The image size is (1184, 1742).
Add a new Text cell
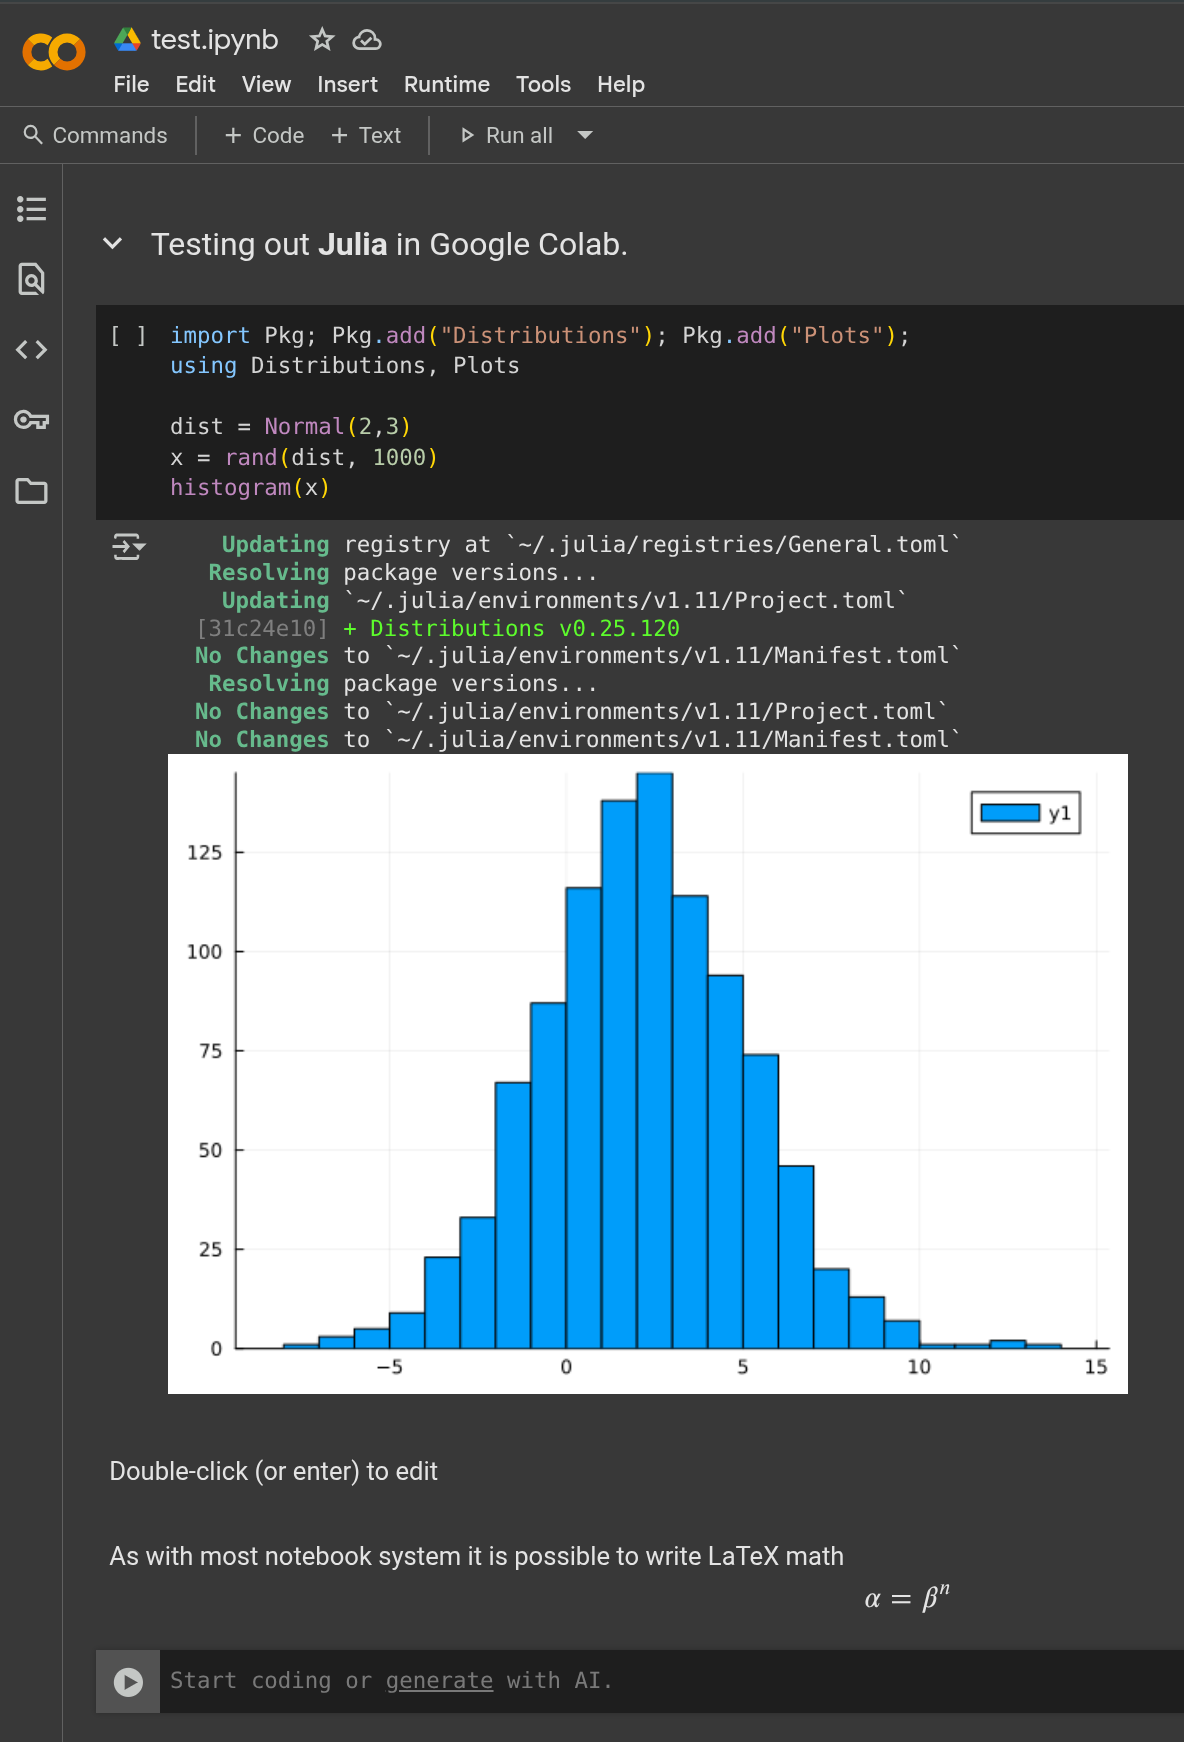click(x=366, y=135)
